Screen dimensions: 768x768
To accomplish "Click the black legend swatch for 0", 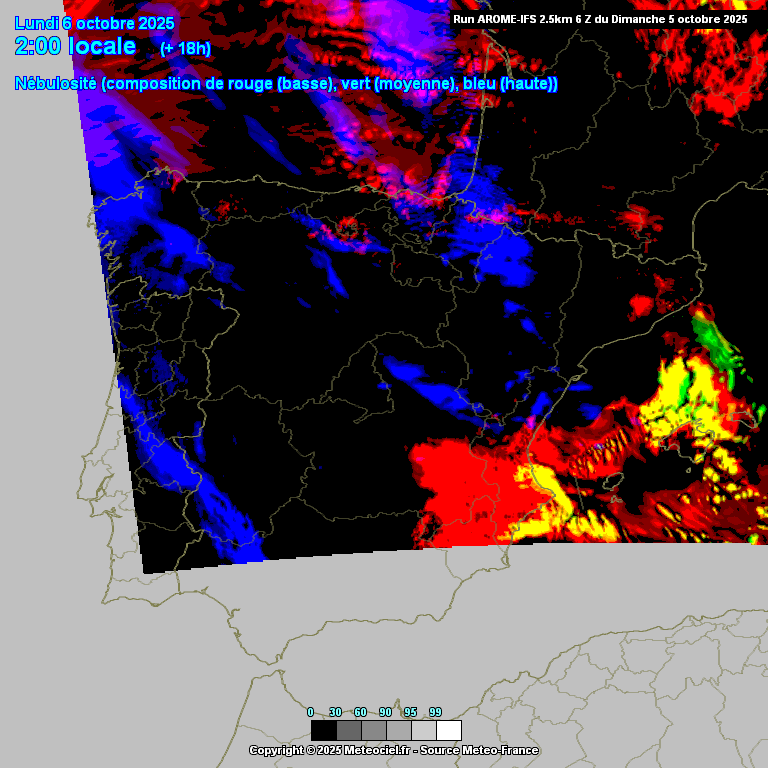I will (323, 731).
